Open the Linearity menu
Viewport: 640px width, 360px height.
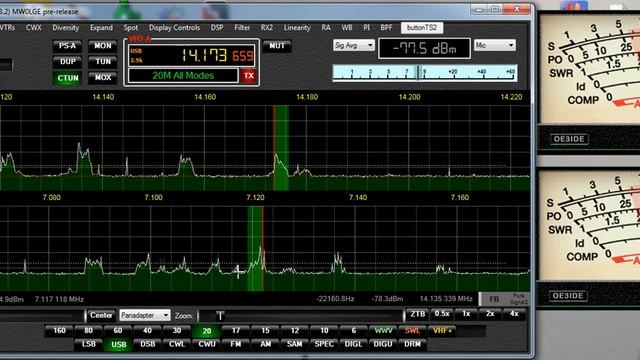(x=297, y=28)
